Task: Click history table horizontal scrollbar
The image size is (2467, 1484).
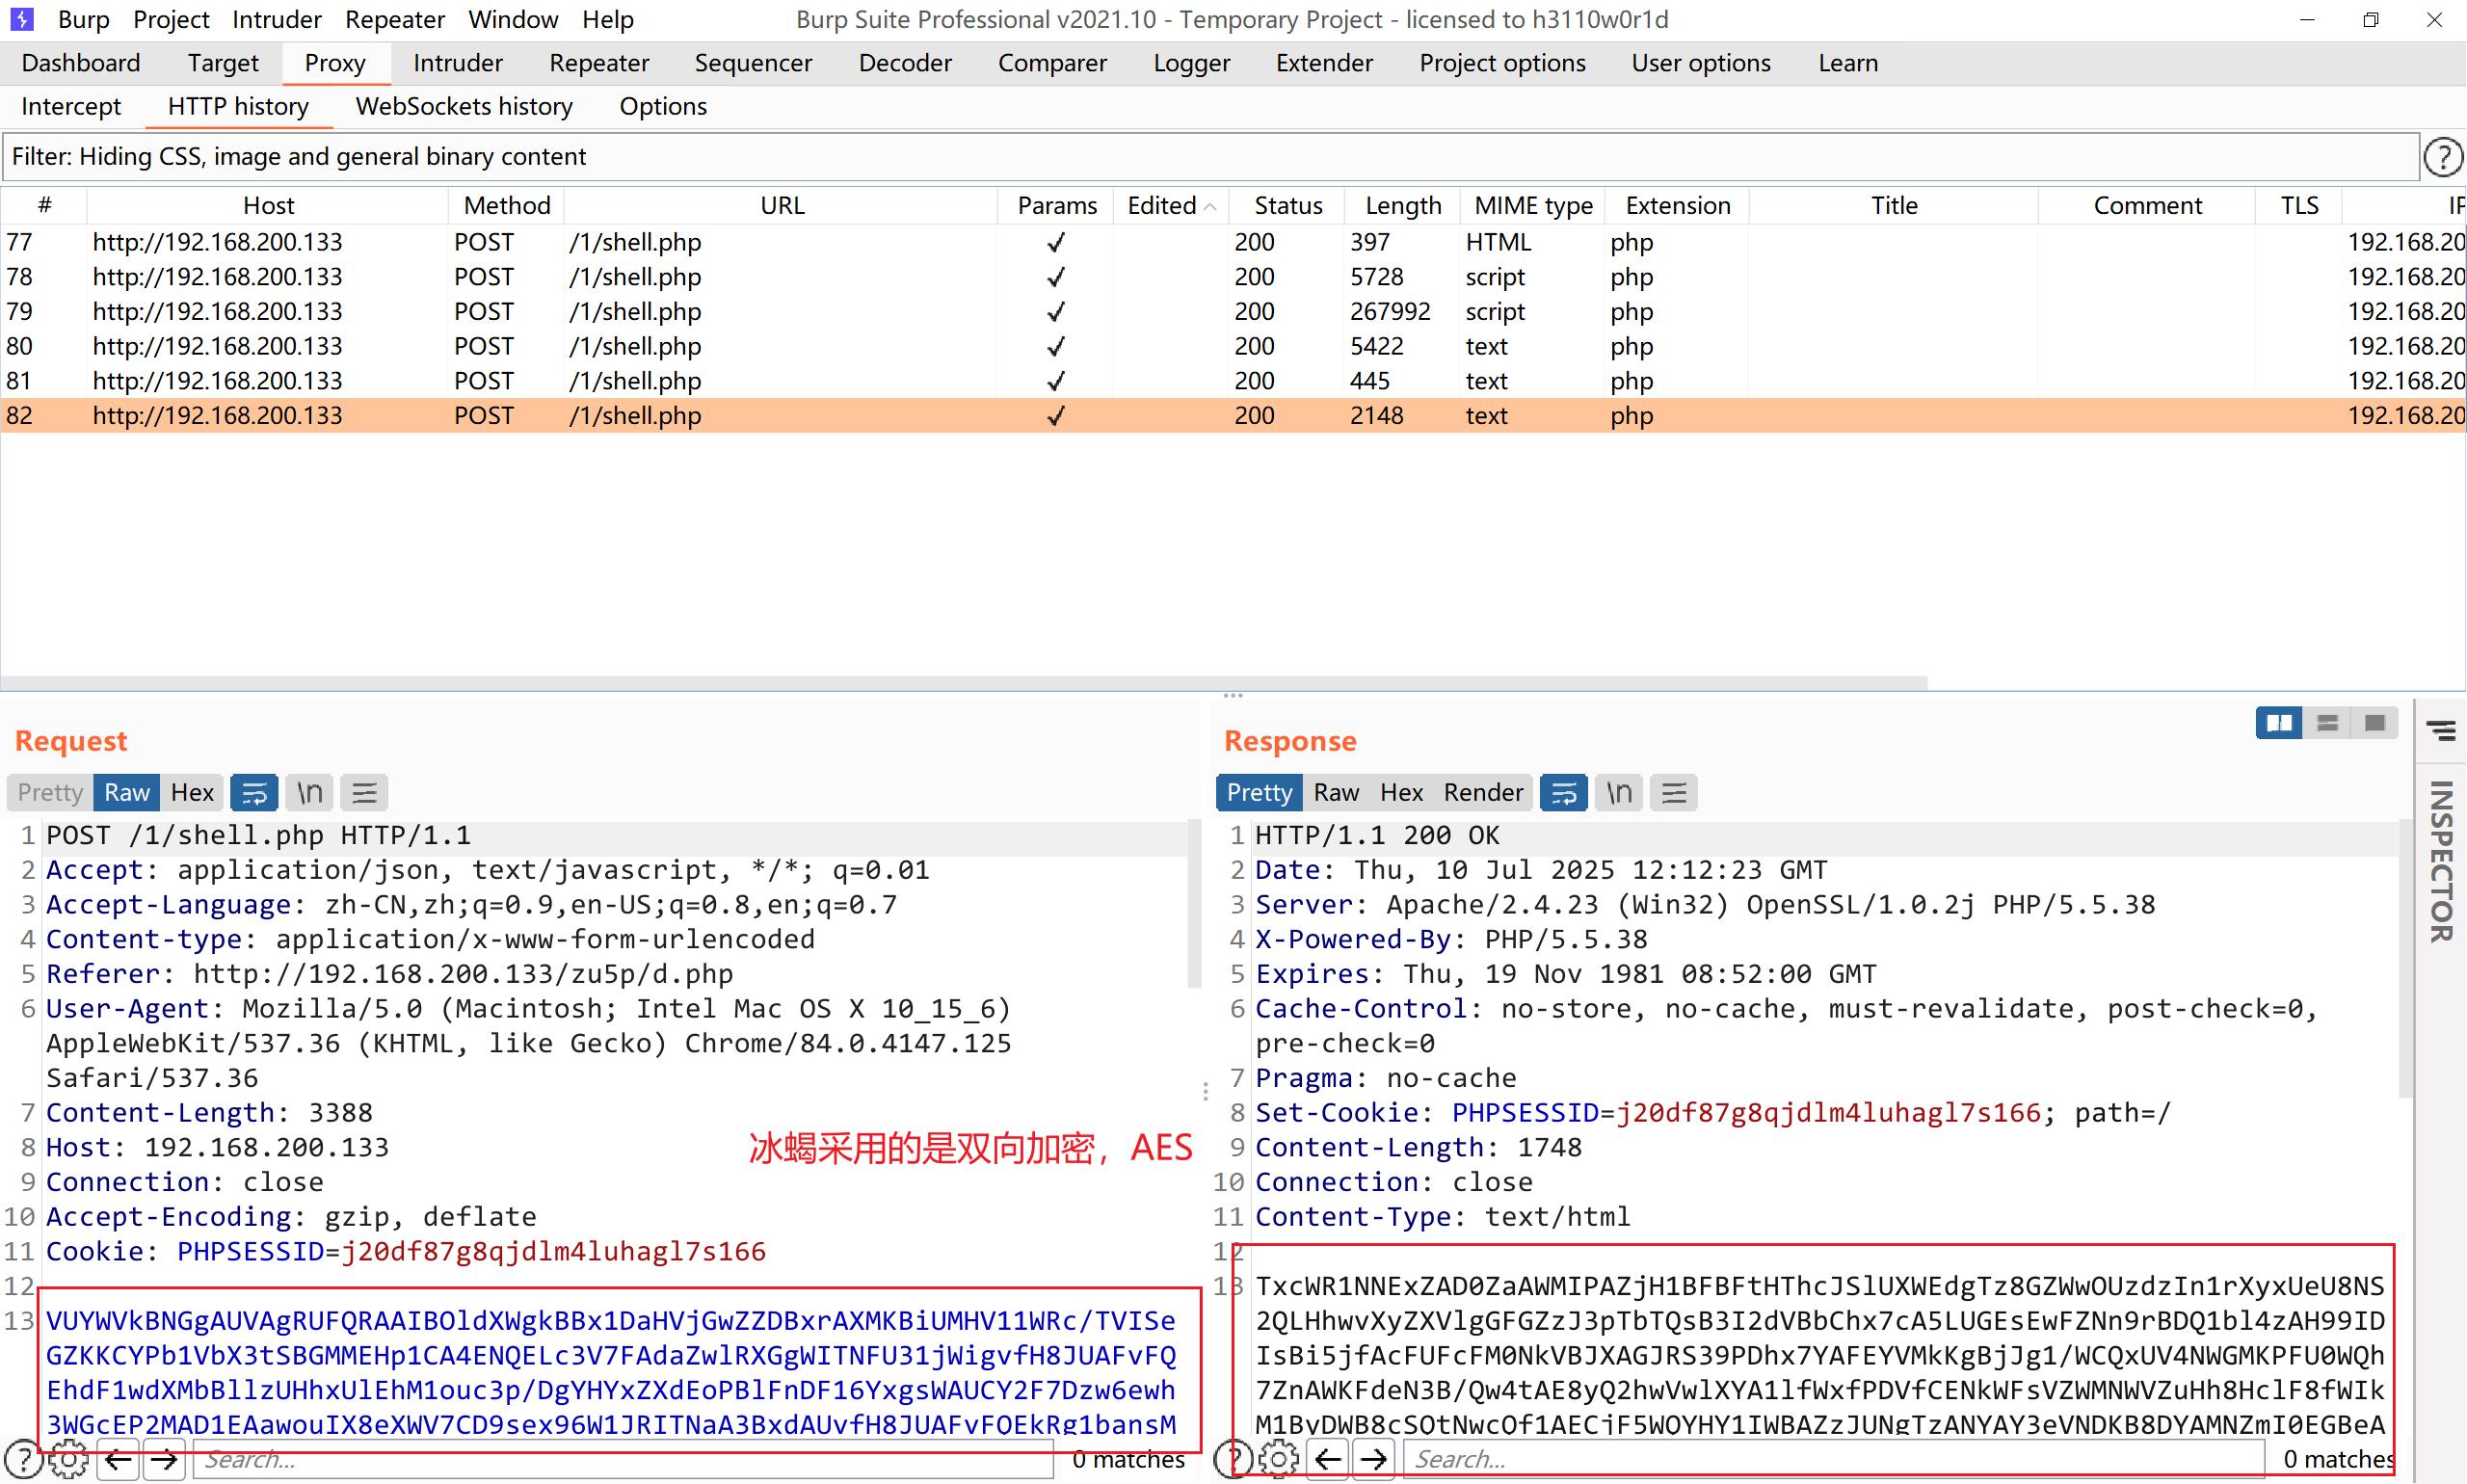Action: point(963,683)
